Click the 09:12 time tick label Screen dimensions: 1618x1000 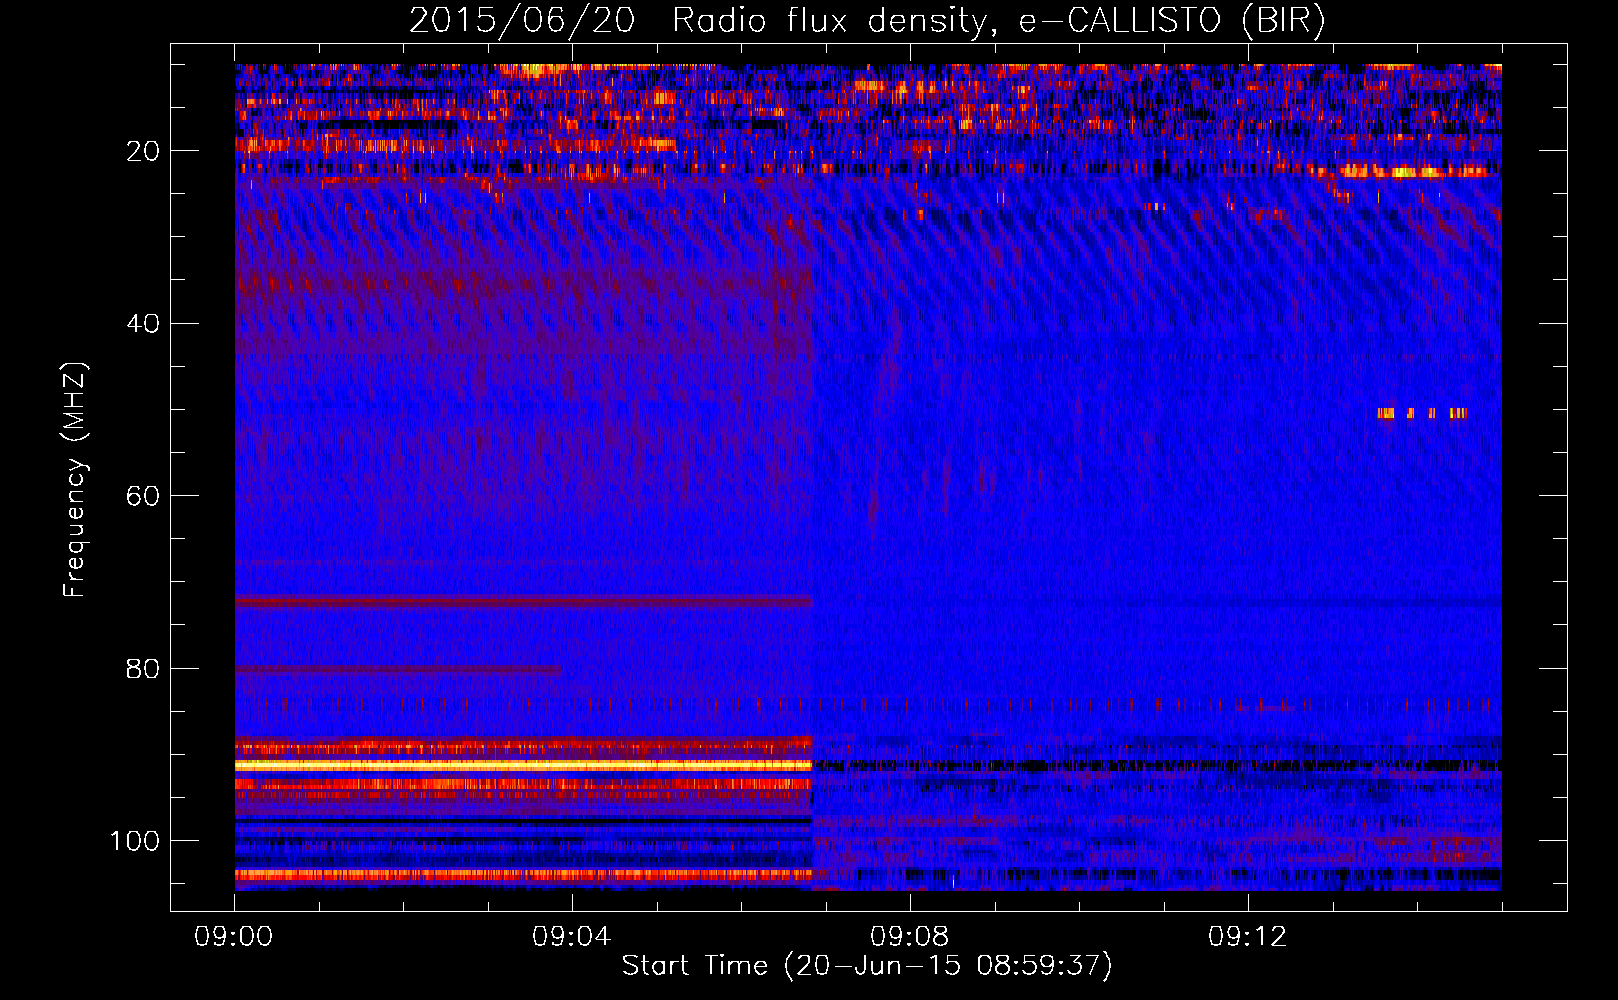1248,937
